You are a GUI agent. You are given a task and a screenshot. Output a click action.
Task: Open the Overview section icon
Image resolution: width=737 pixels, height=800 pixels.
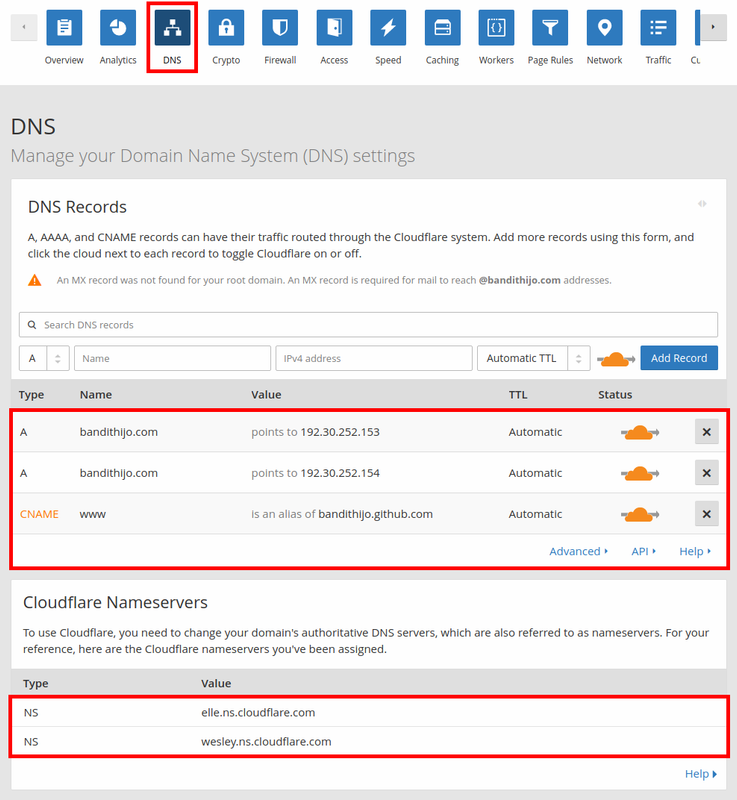pyautogui.click(x=64, y=28)
